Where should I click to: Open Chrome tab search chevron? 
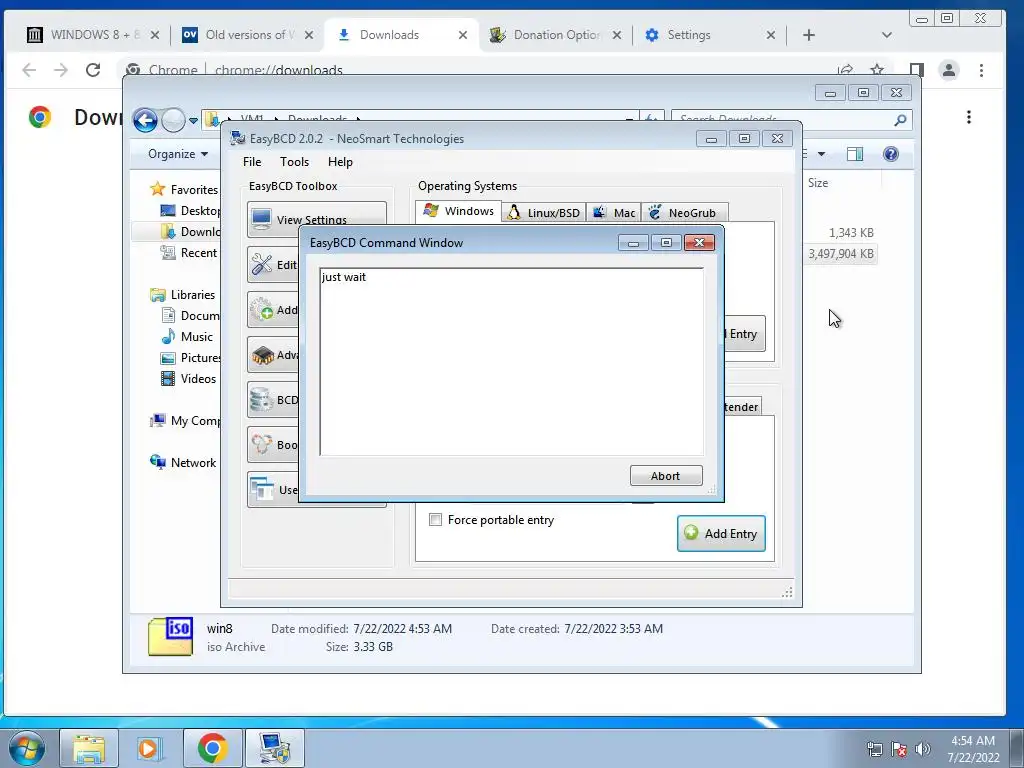(x=886, y=35)
